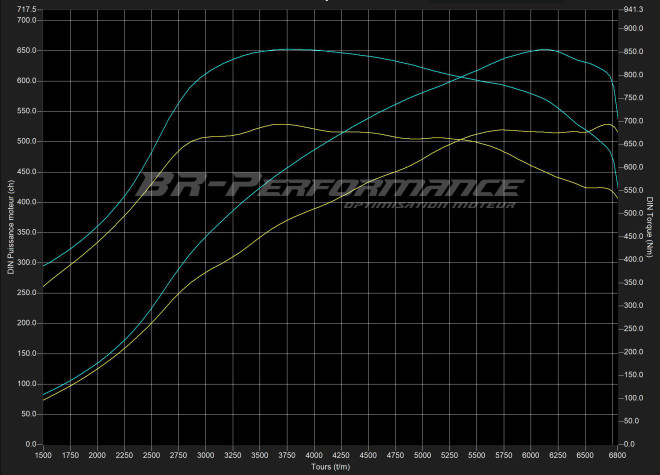660x475 pixels.
Task: Select the 4000 label on the RPM axis
Action: [314, 454]
